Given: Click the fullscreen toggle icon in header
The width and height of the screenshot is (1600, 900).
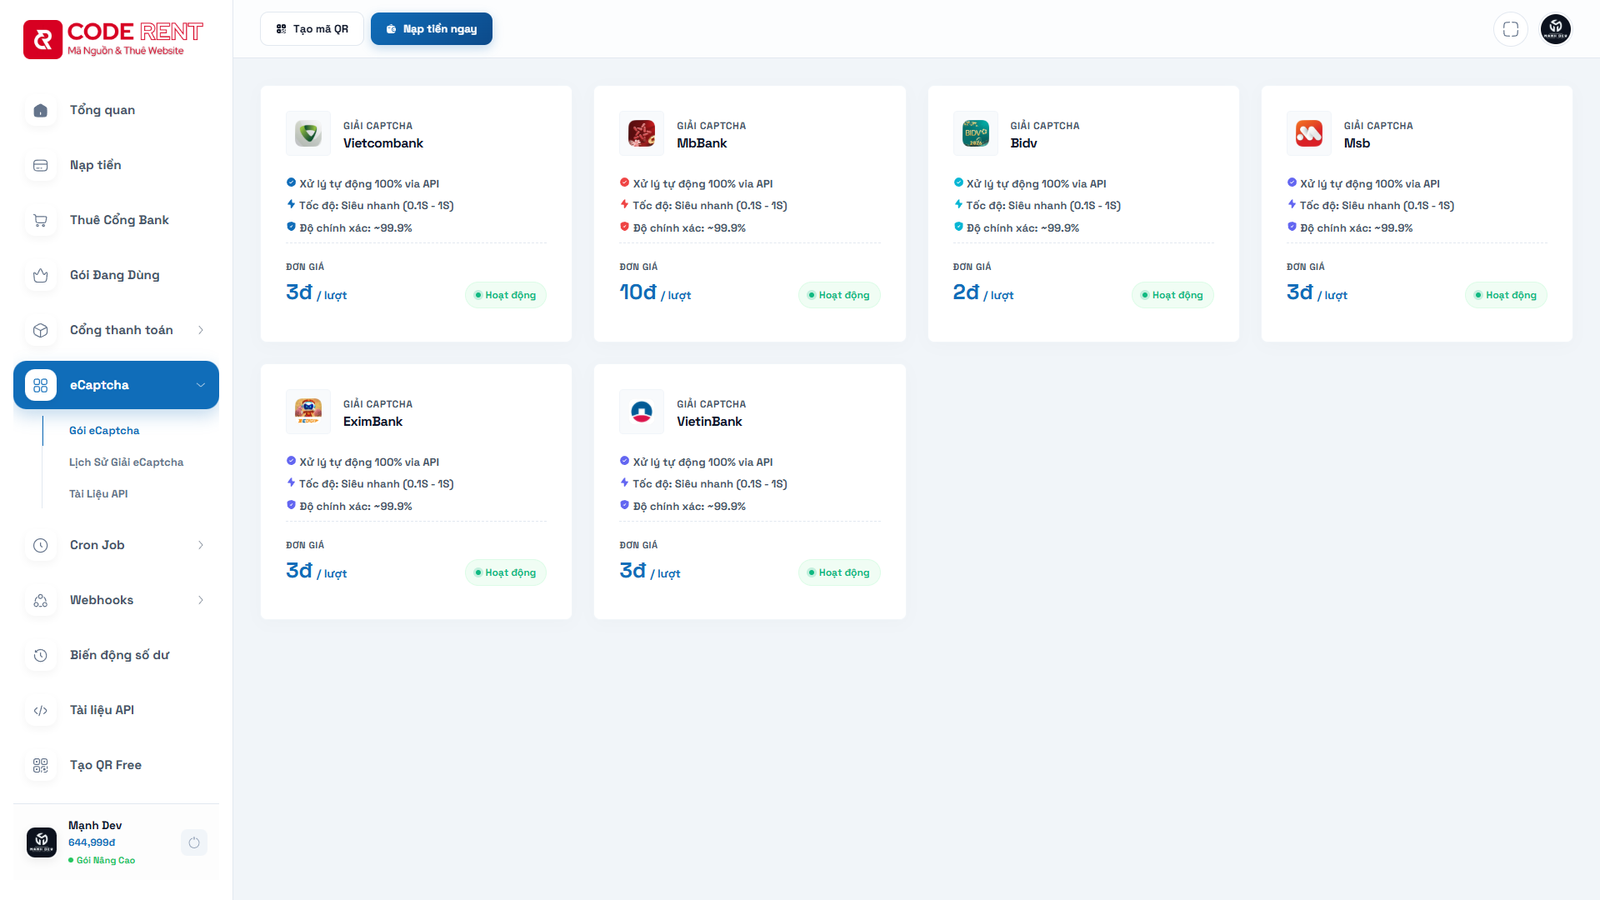Looking at the screenshot, I should 1510,29.
